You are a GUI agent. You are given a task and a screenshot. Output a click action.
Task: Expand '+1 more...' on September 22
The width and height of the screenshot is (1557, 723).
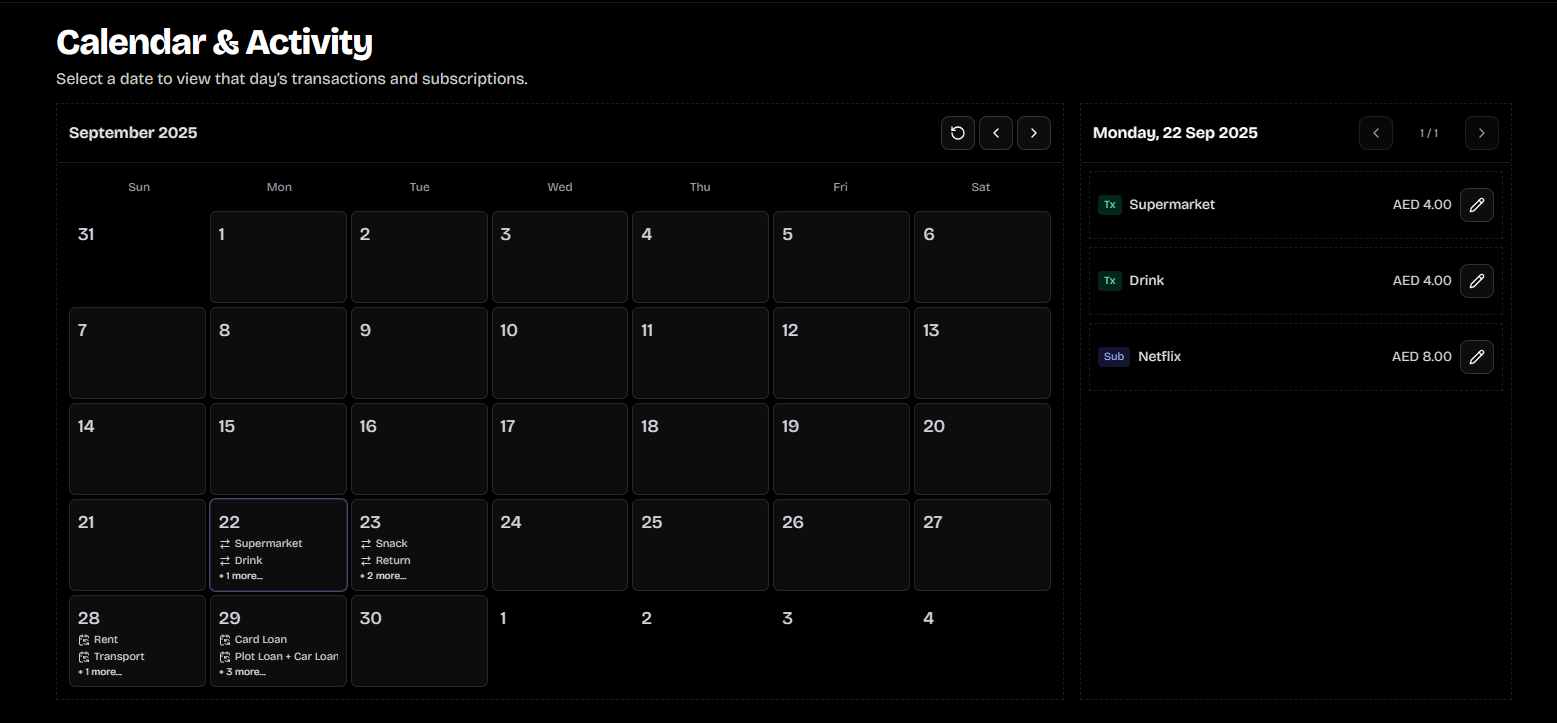click(240, 575)
